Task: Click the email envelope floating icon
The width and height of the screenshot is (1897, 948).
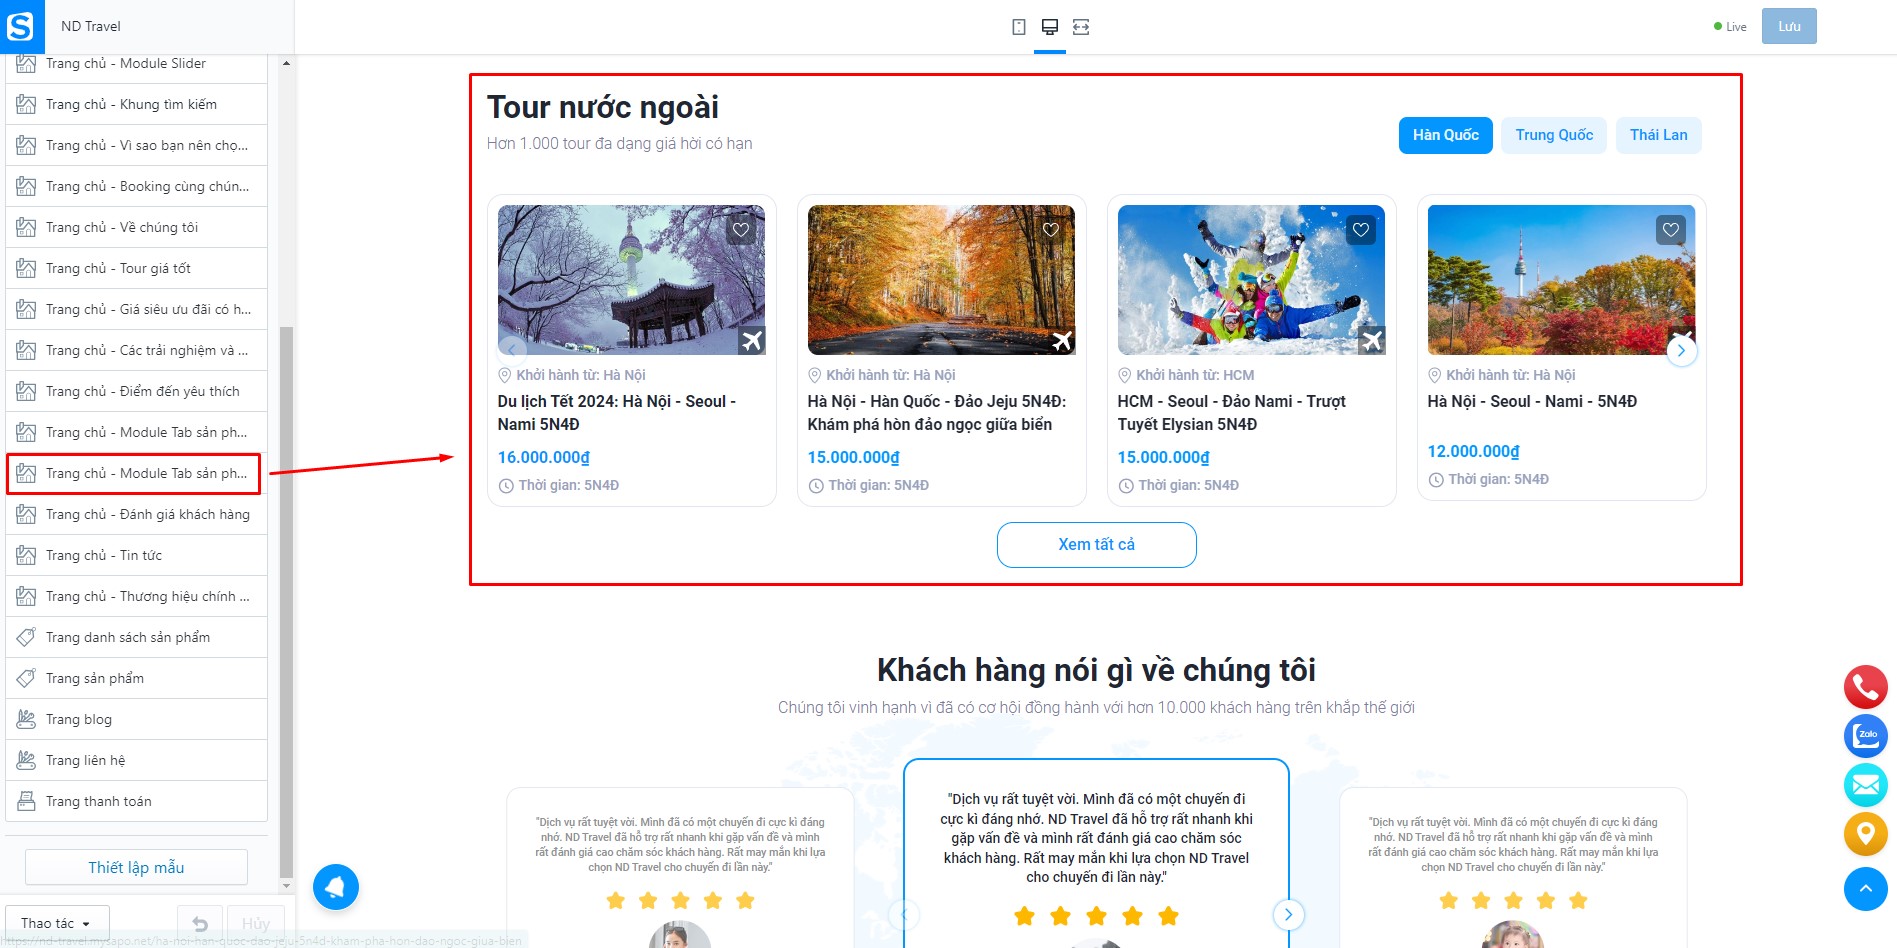Action: 1866,785
